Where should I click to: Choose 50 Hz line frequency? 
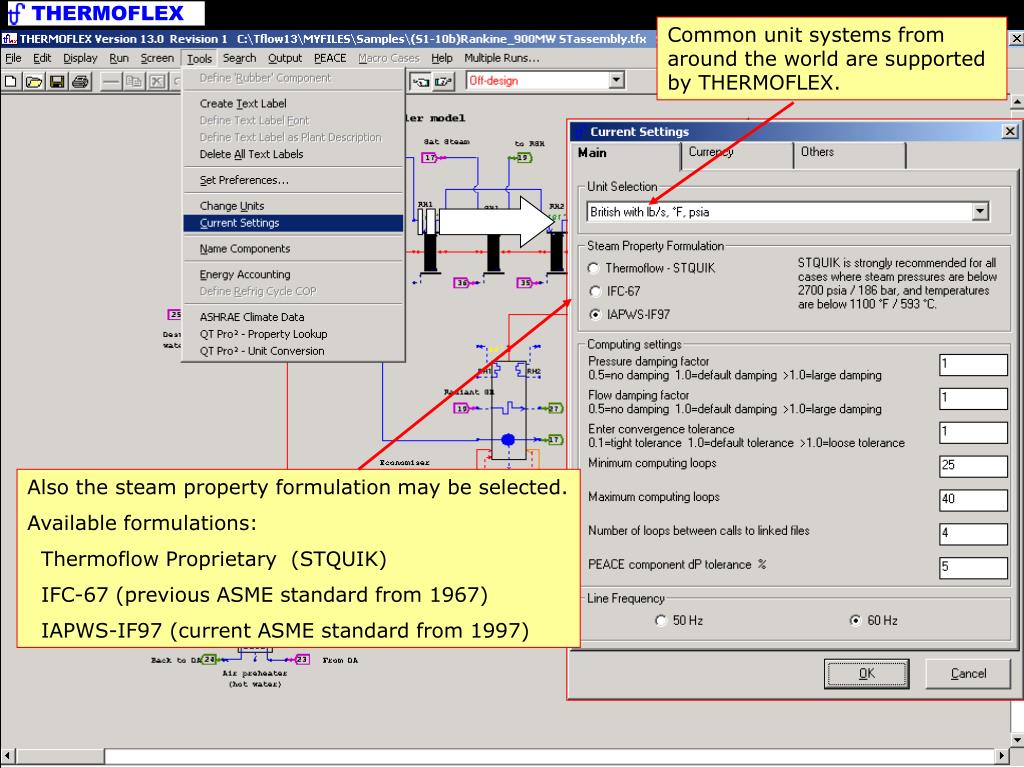click(x=660, y=620)
